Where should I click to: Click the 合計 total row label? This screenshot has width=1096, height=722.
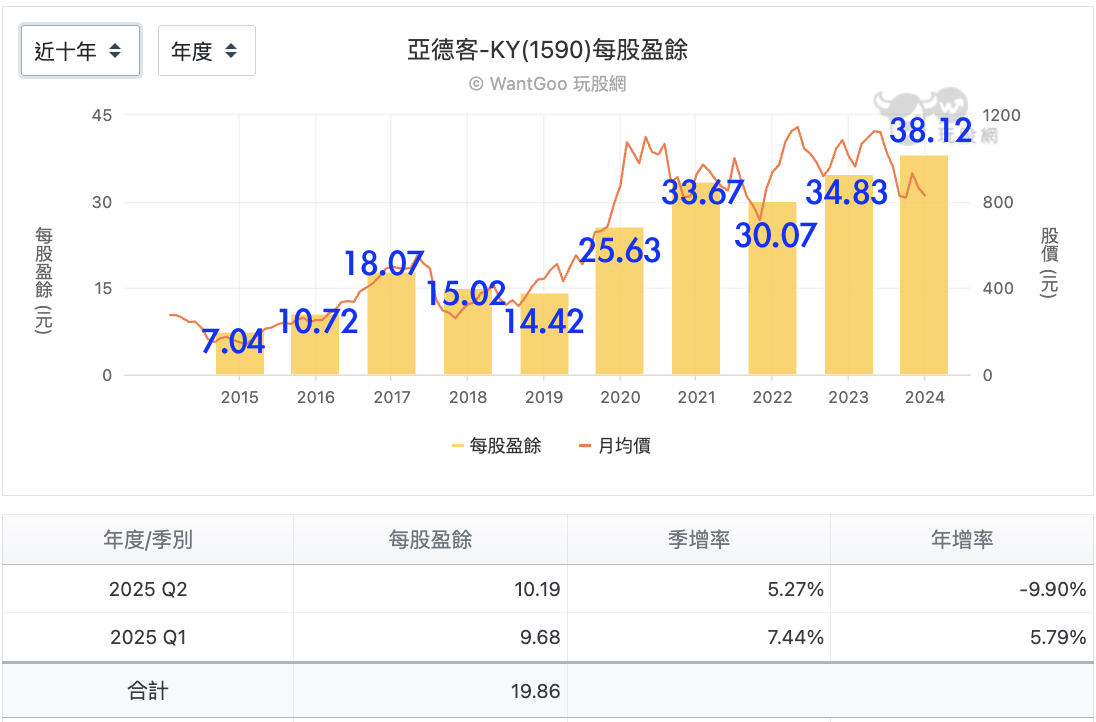pyautogui.click(x=148, y=691)
